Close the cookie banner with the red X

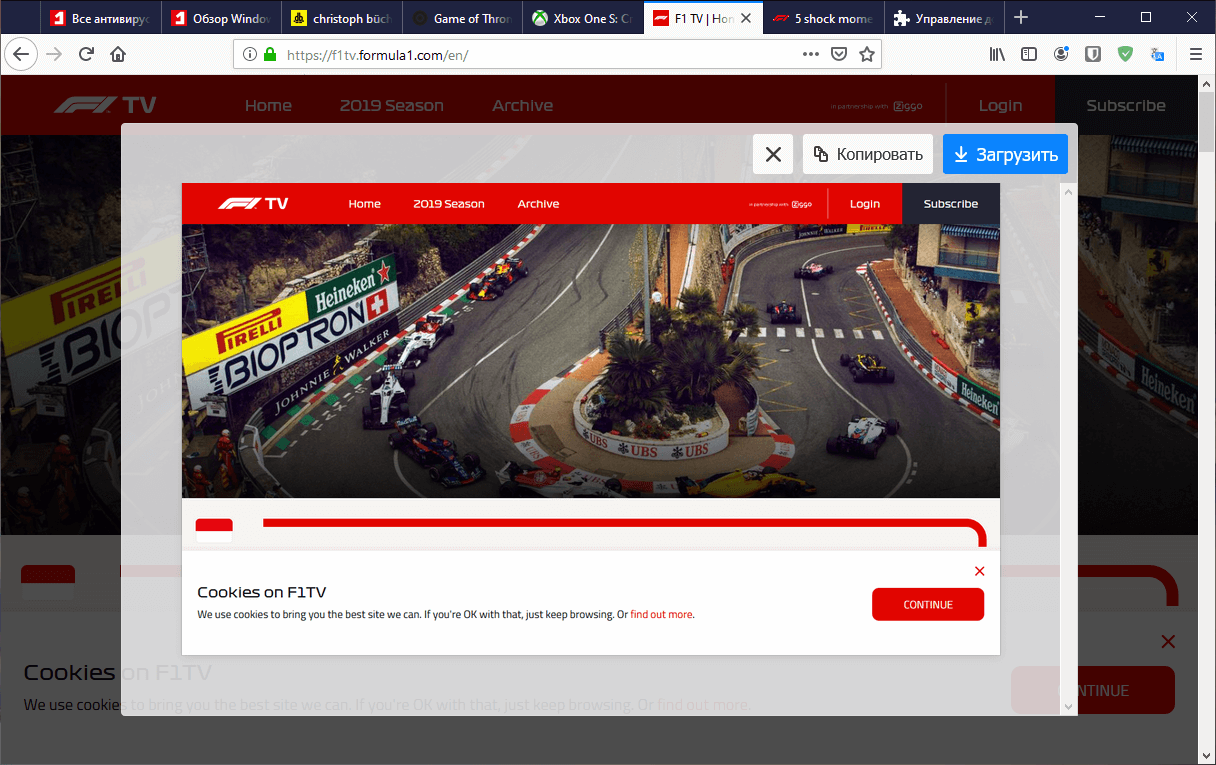[979, 571]
